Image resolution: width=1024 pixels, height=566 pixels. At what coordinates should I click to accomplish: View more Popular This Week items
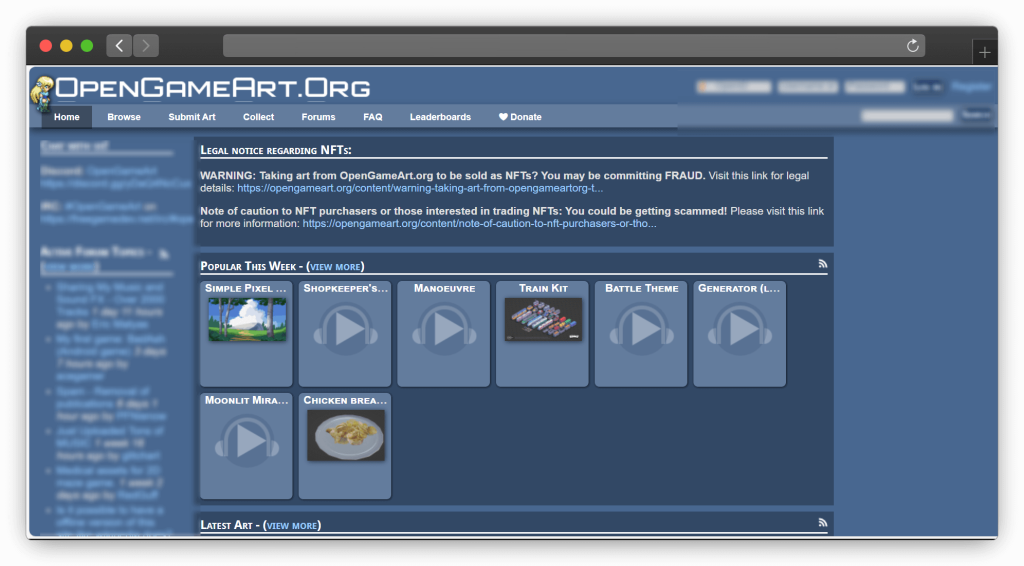point(335,267)
